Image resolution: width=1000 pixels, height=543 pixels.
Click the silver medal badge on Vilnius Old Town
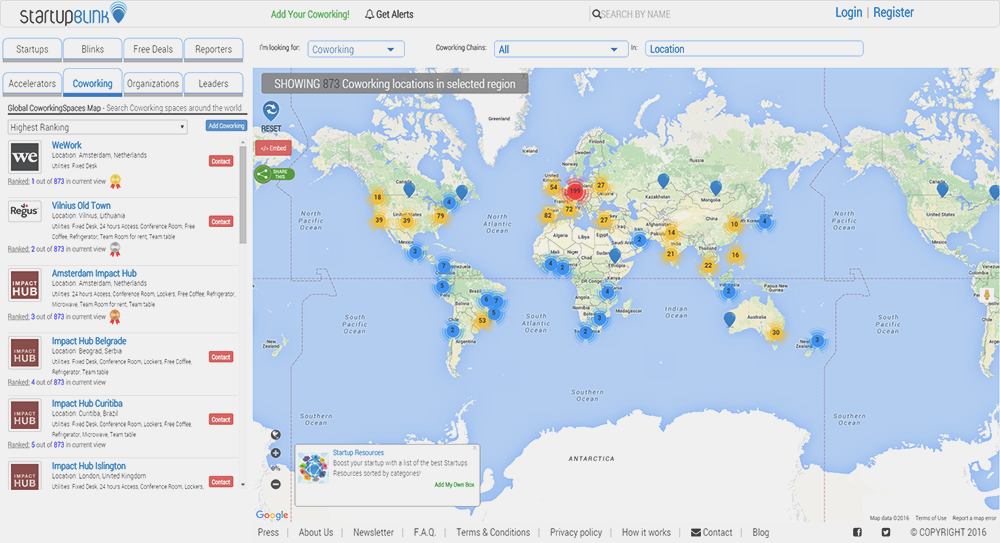pos(115,249)
